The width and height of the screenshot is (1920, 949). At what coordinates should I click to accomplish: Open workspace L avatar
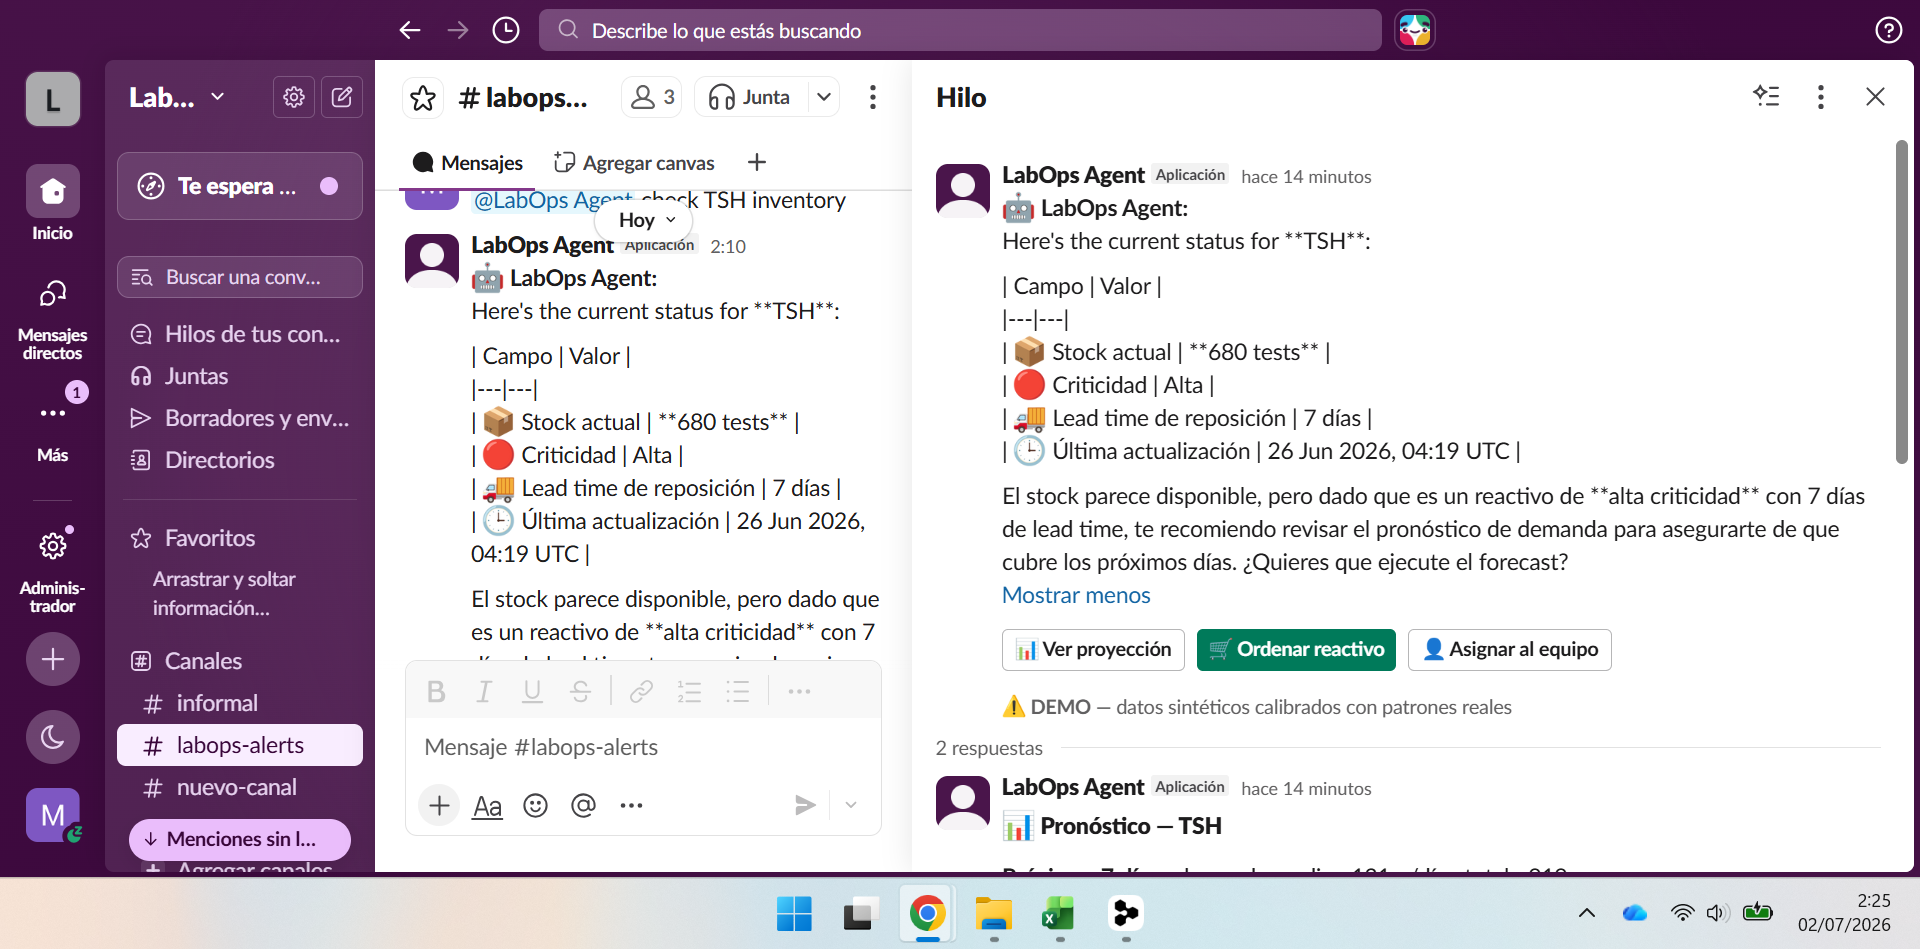pyautogui.click(x=53, y=99)
